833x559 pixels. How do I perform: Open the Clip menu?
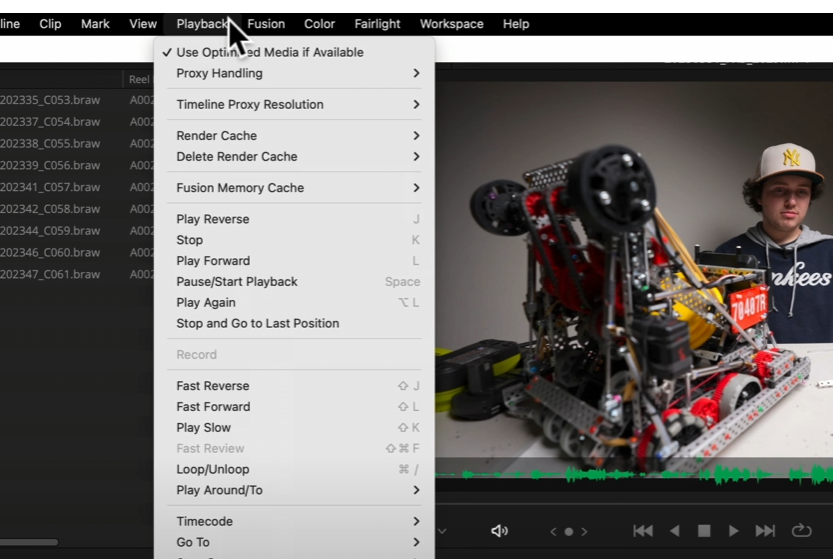(x=50, y=24)
